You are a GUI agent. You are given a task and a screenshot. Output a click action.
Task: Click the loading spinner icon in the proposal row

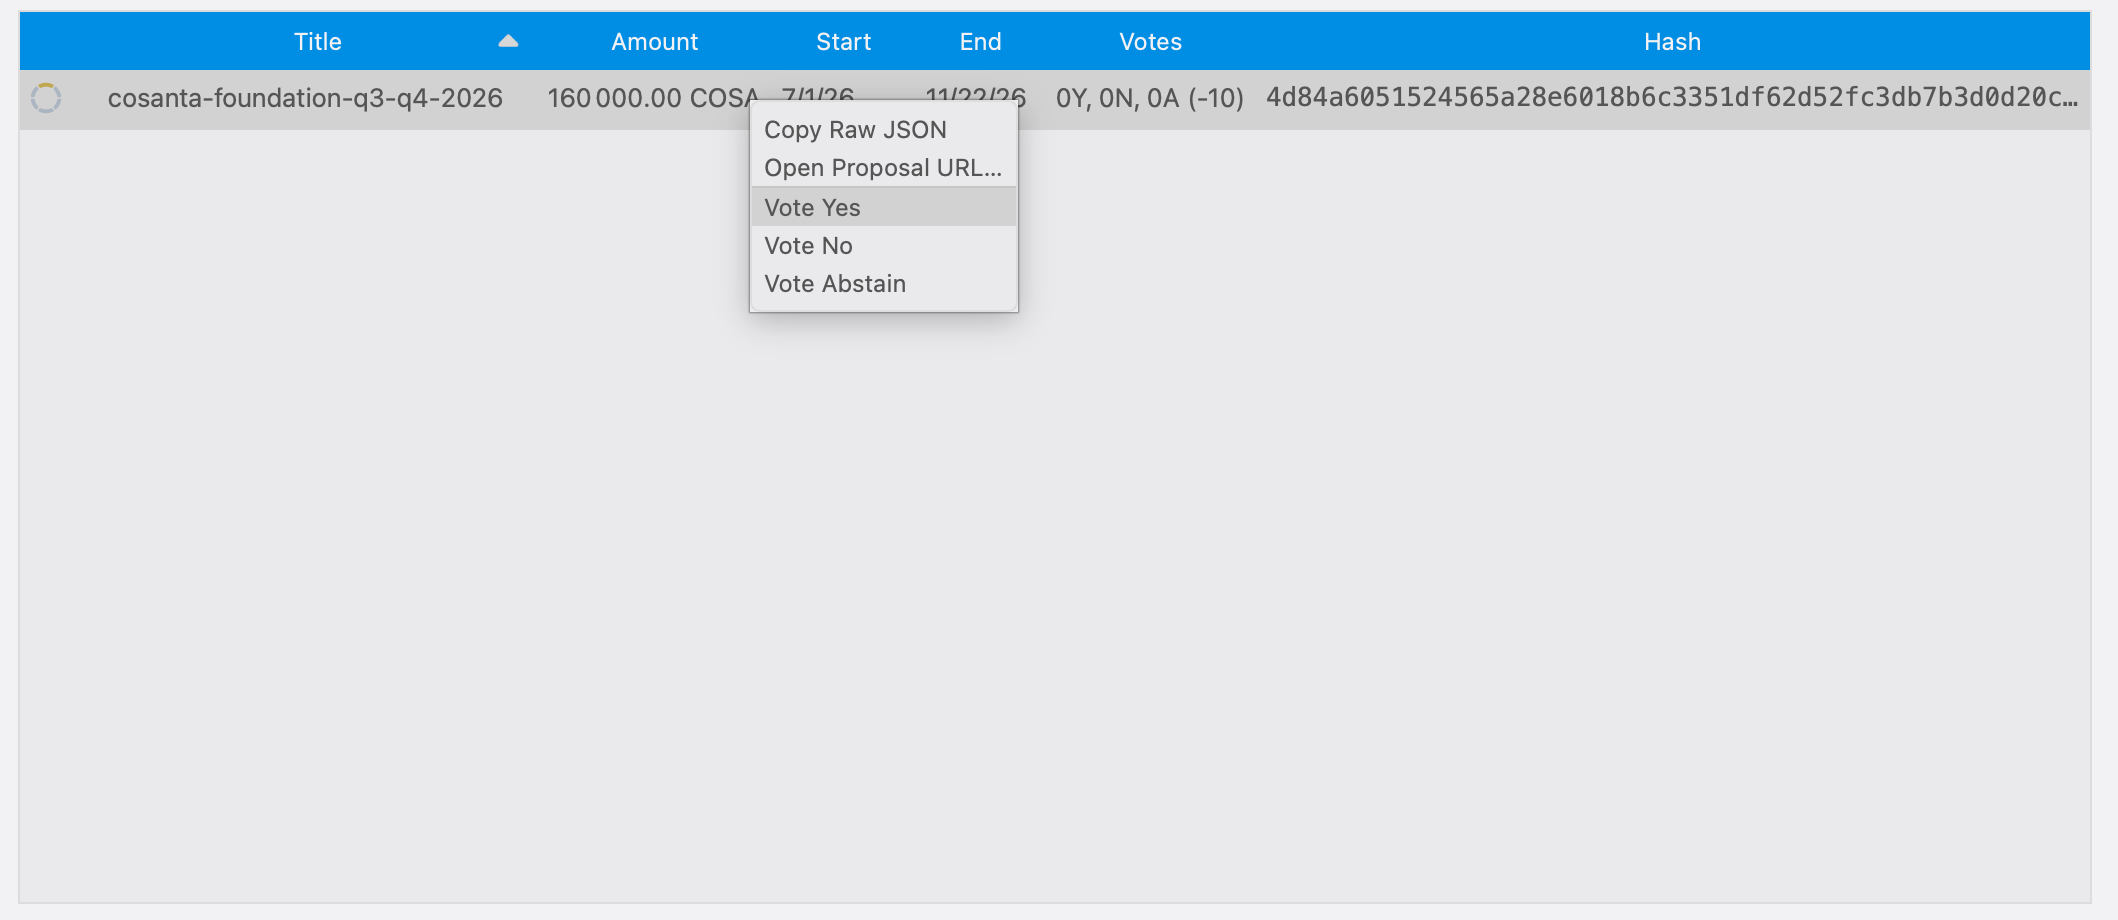pos(46,98)
